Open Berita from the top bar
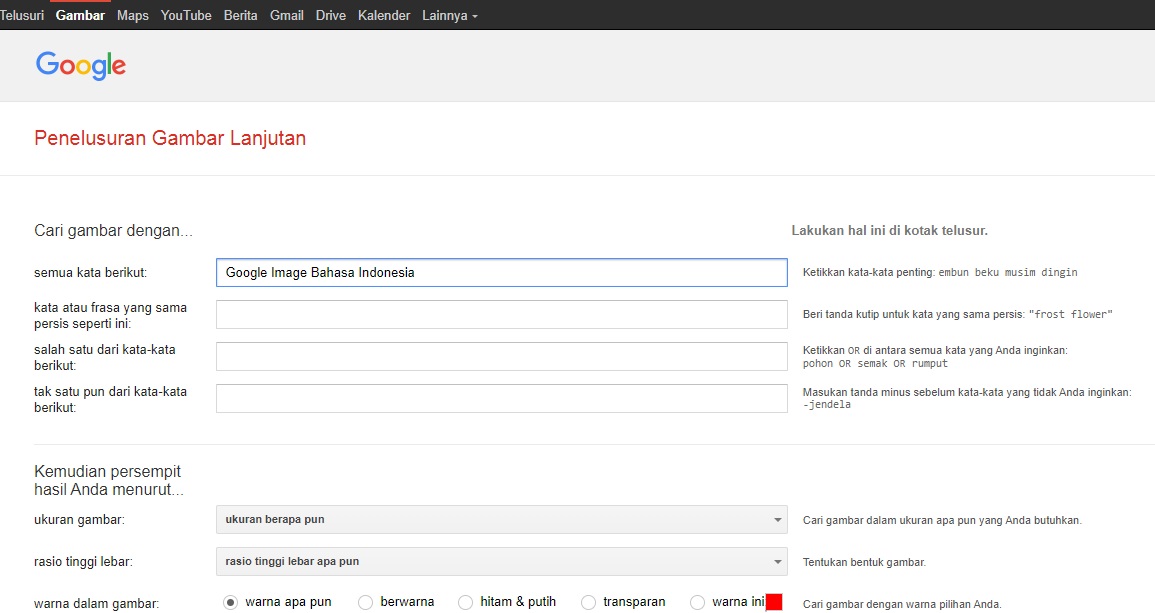Viewport: 1155px width, 613px height. point(241,15)
